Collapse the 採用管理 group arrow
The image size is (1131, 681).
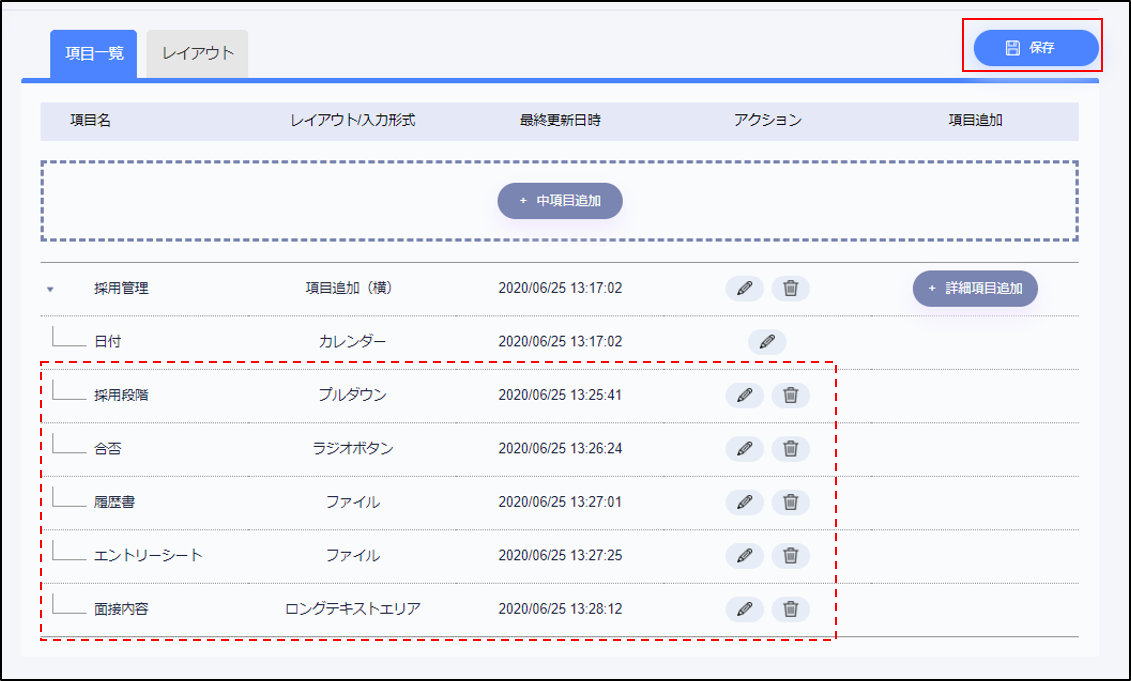50,289
